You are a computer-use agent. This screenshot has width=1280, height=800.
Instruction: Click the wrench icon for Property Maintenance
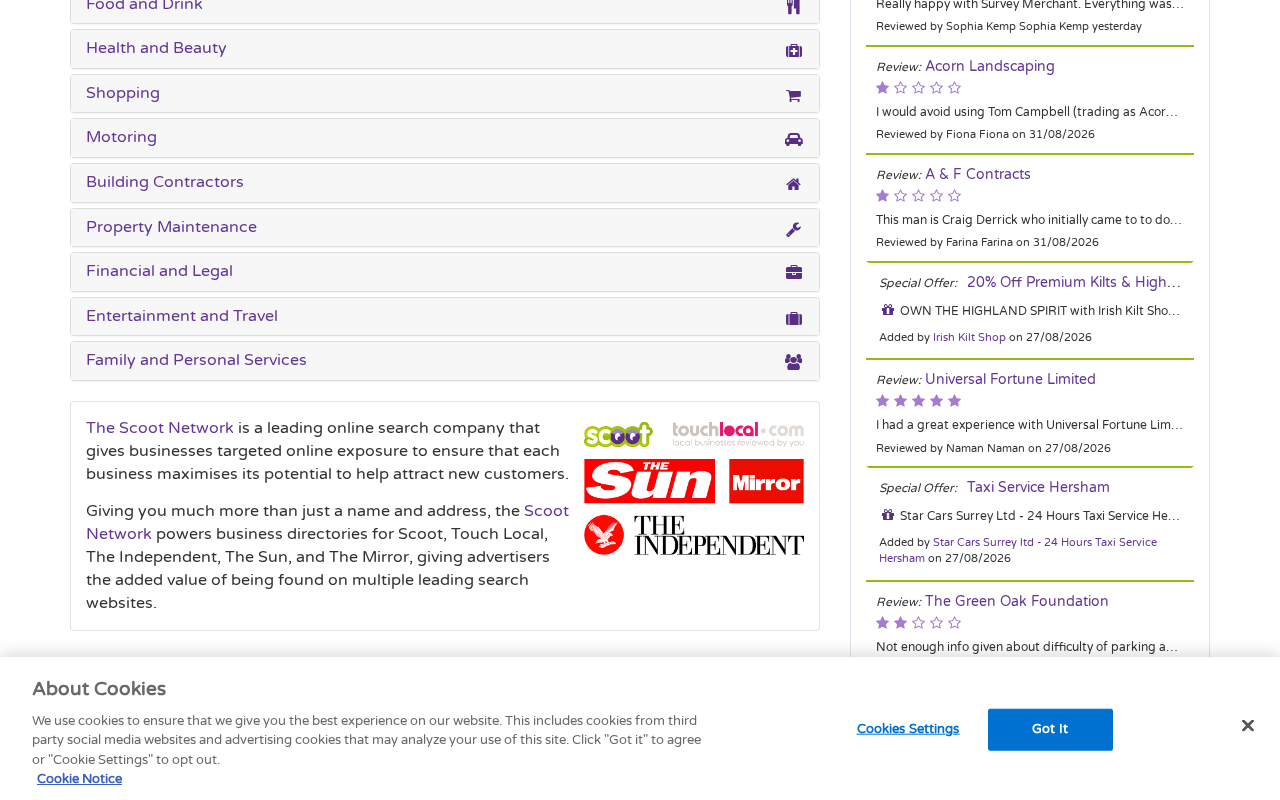point(793,229)
